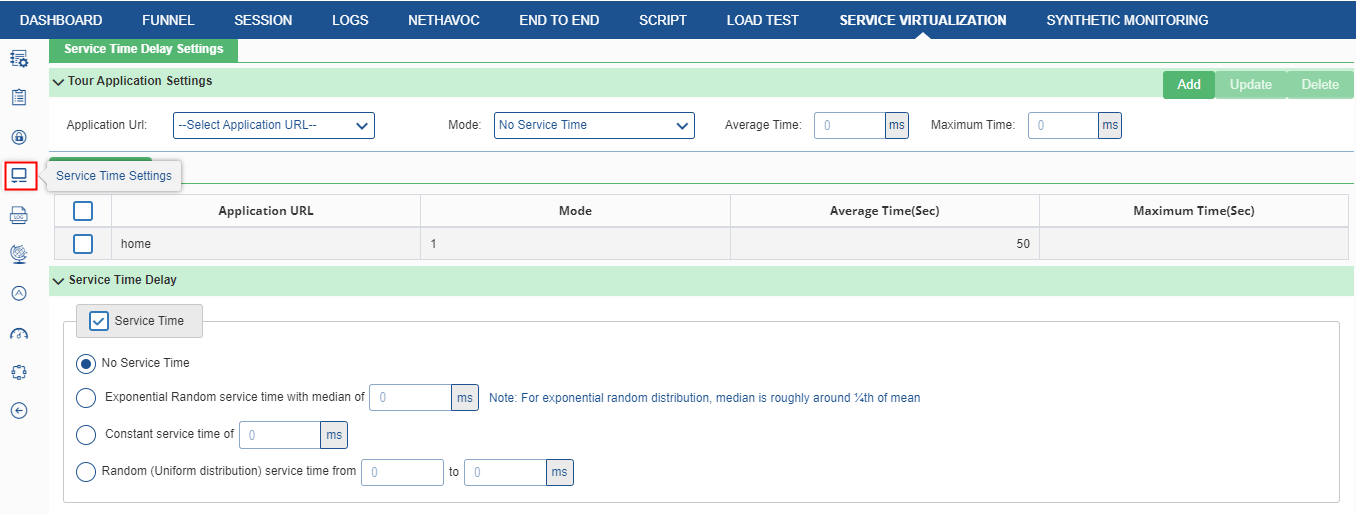Open Service Time Settings monitor icon

[19, 176]
